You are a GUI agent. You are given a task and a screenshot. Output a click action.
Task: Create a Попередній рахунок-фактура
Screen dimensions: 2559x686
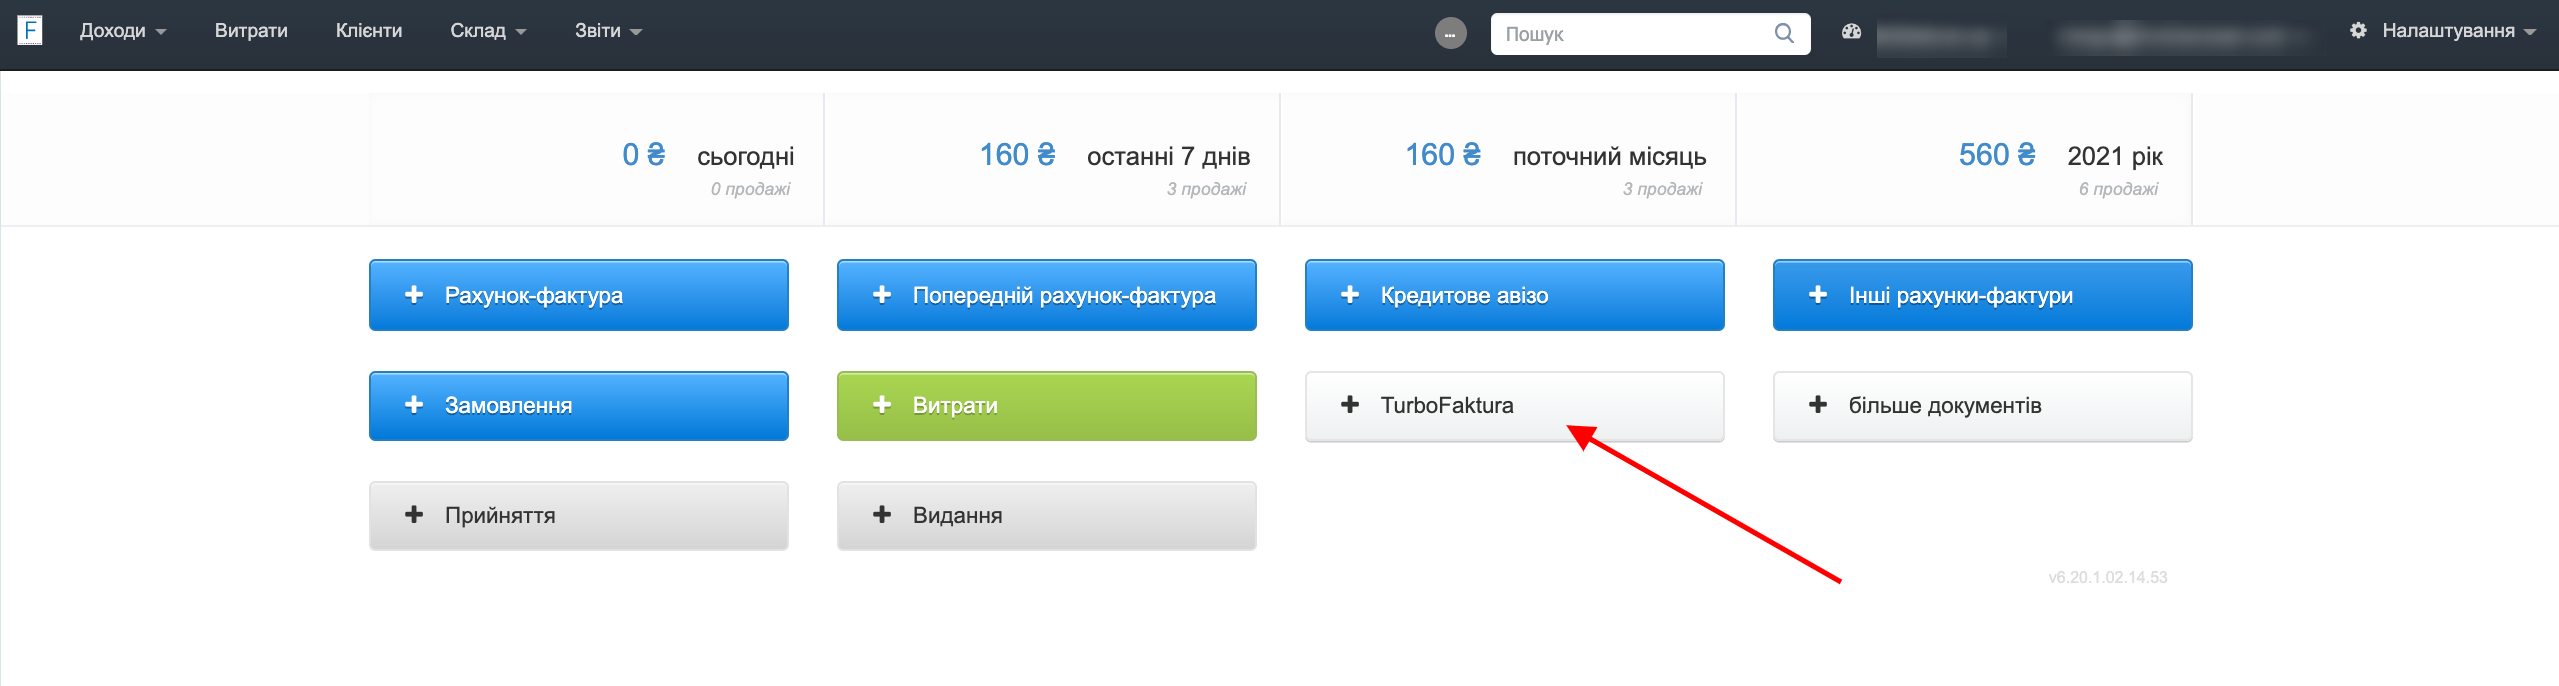point(1046,295)
